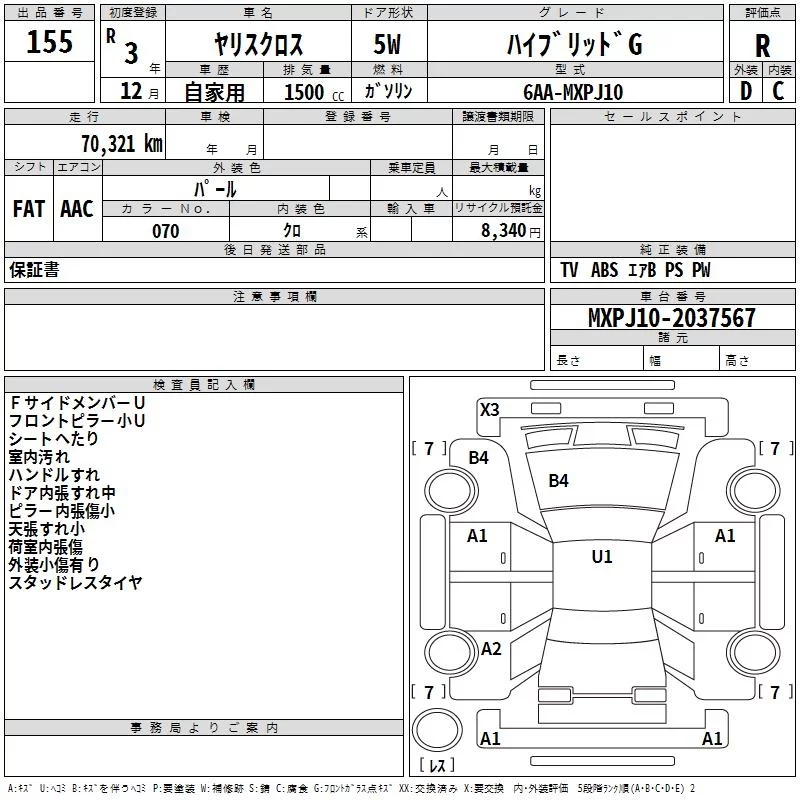Click the X3 damage mark on front bumper

point(489,410)
